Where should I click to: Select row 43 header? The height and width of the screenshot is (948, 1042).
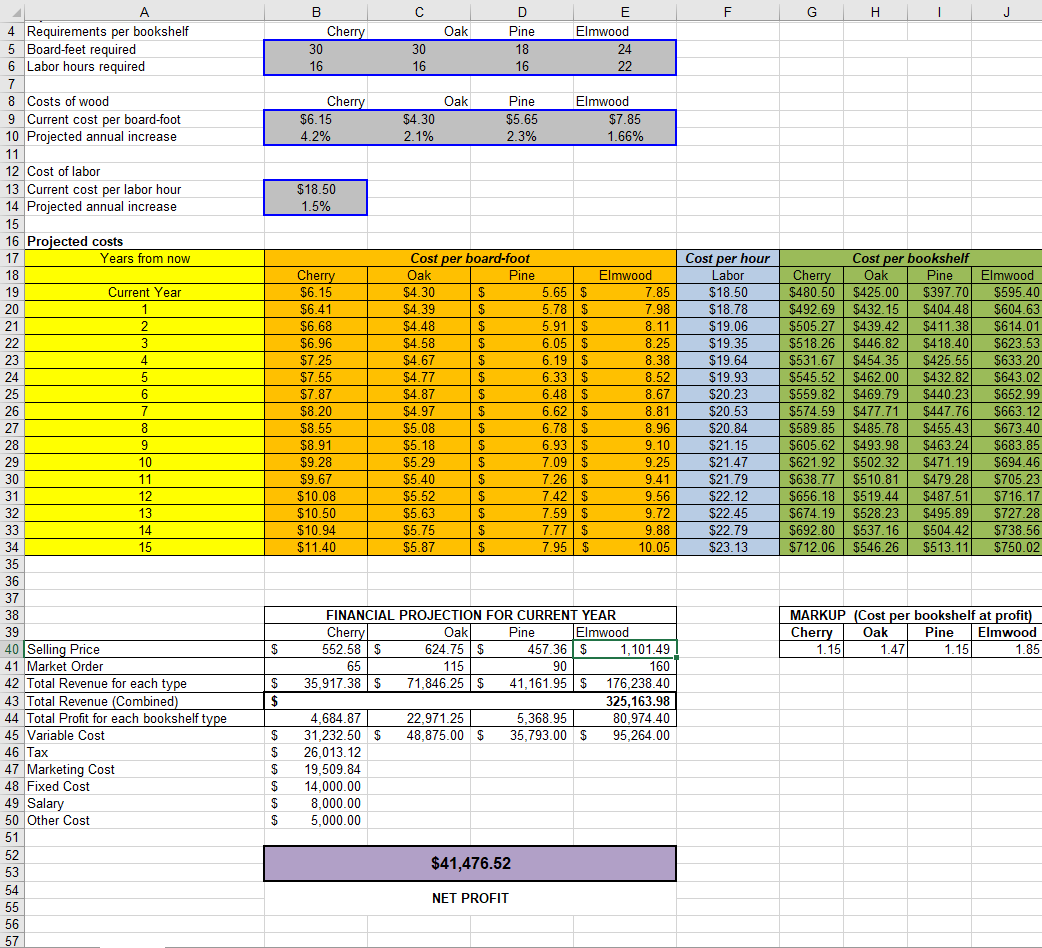coord(11,701)
